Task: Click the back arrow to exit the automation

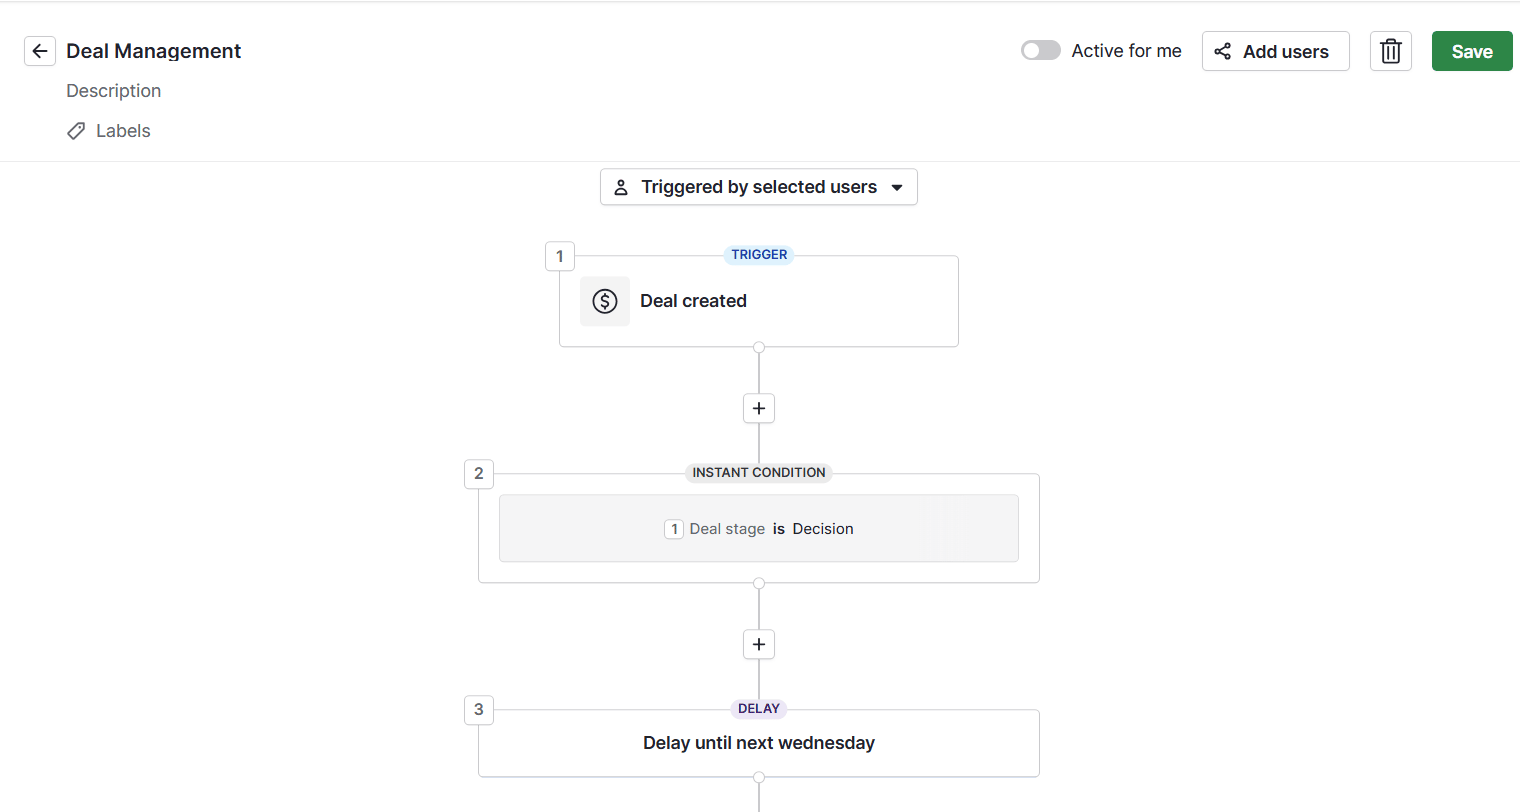Action: pyautogui.click(x=40, y=51)
